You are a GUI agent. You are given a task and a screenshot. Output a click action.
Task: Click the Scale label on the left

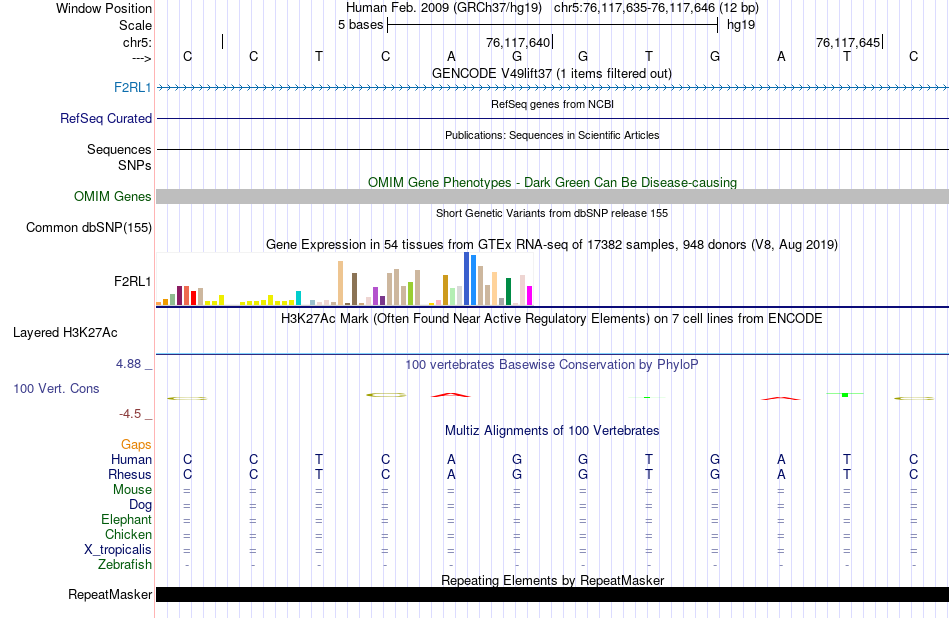pos(136,25)
